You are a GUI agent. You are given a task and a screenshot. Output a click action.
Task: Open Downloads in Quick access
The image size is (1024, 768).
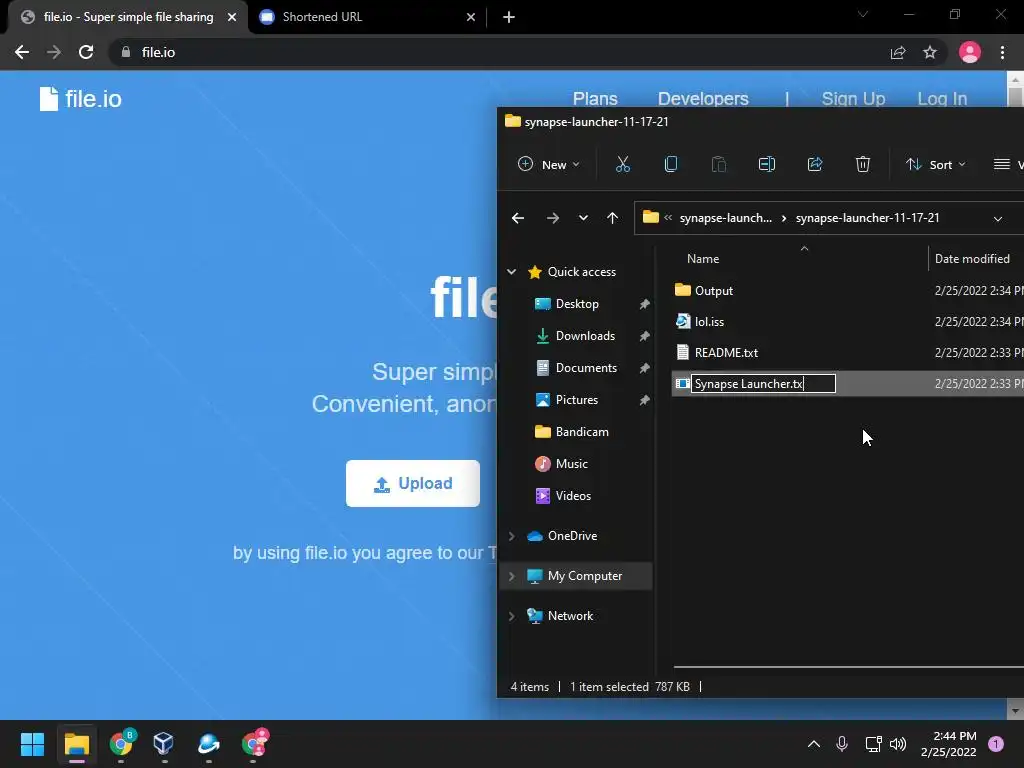(585, 336)
